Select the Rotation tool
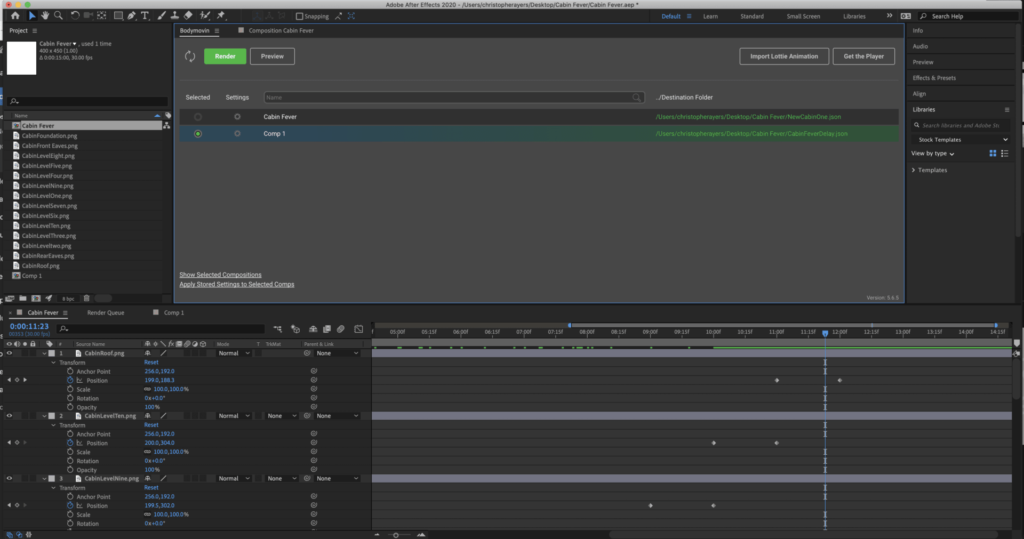Screen dimensions: 1024x539 point(74,16)
